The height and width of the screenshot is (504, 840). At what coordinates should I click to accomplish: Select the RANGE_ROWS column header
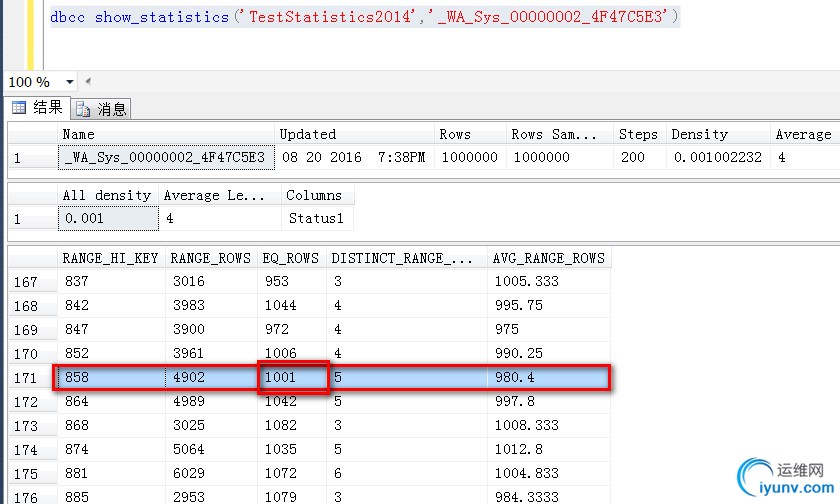click(211, 258)
